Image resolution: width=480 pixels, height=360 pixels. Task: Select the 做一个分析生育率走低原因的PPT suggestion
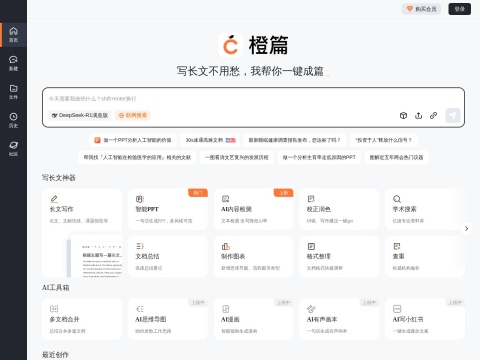[319, 157]
